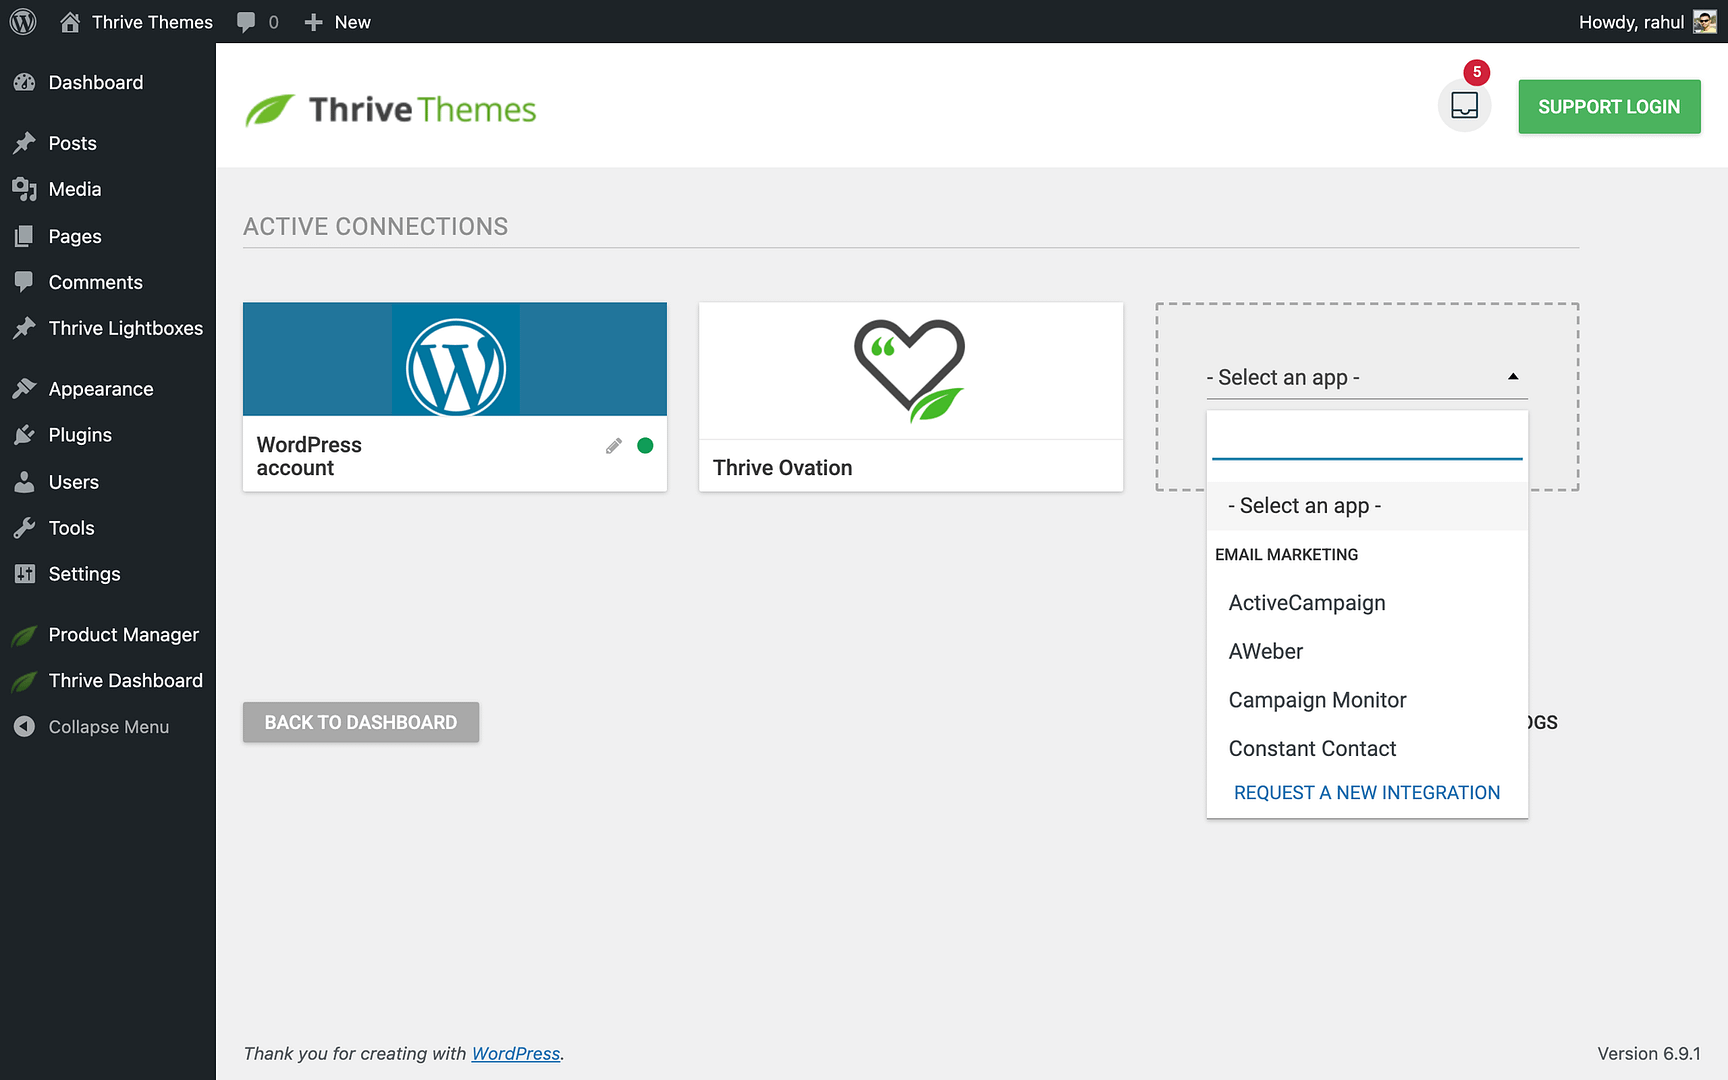The width and height of the screenshot is (1728, 1080).
Task: Open the WordPress logo menu in admin bar
Action: 22,21
